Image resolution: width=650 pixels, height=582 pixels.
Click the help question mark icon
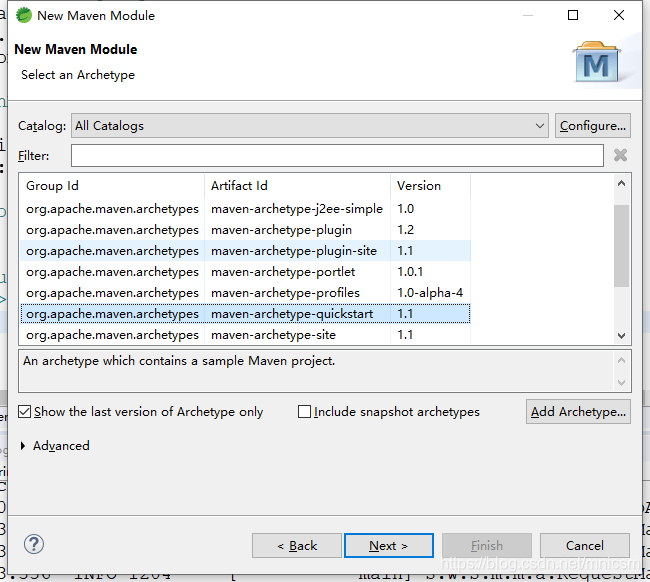pos(34,544)
